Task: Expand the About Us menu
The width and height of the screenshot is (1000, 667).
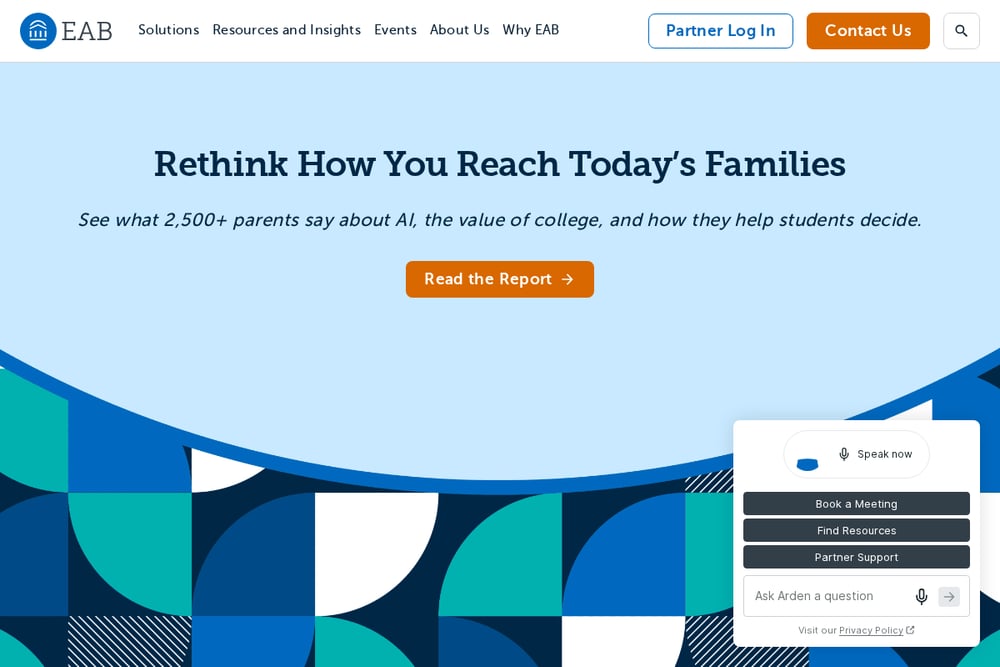Action: tap(459, 30)
